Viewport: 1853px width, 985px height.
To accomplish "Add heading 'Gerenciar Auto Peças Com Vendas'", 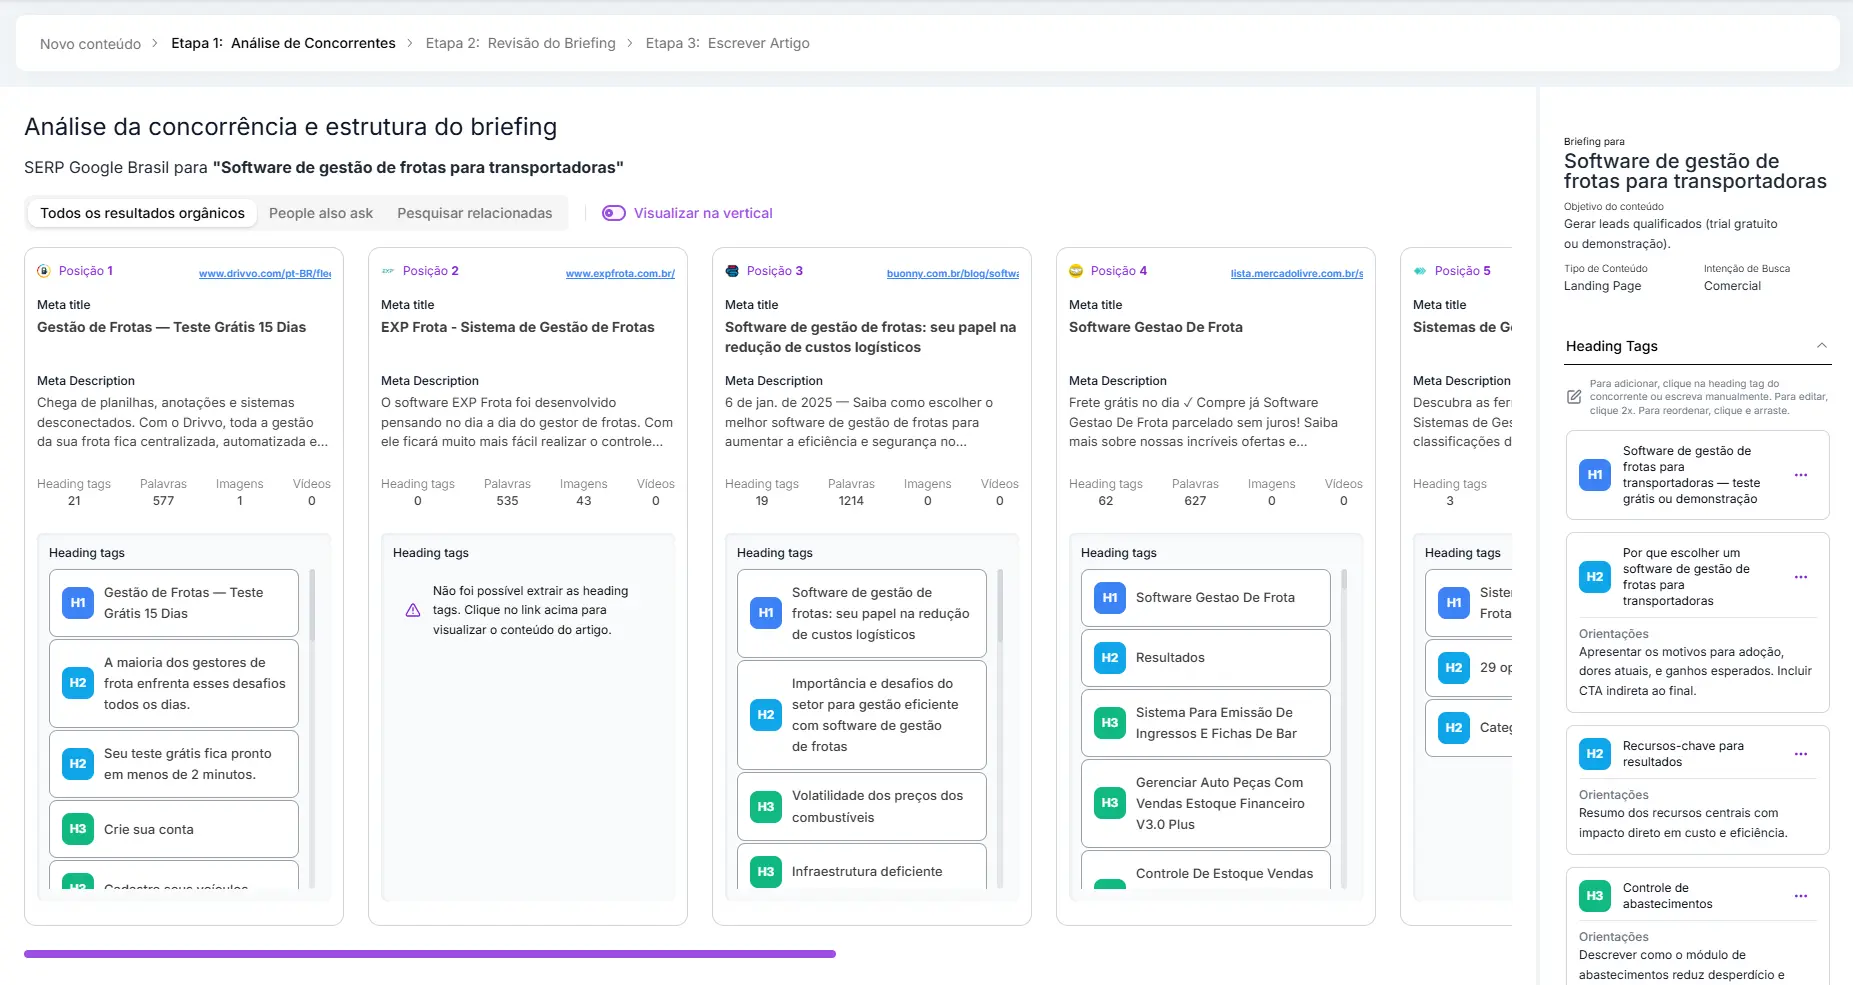I will (x=1206, y=803).
